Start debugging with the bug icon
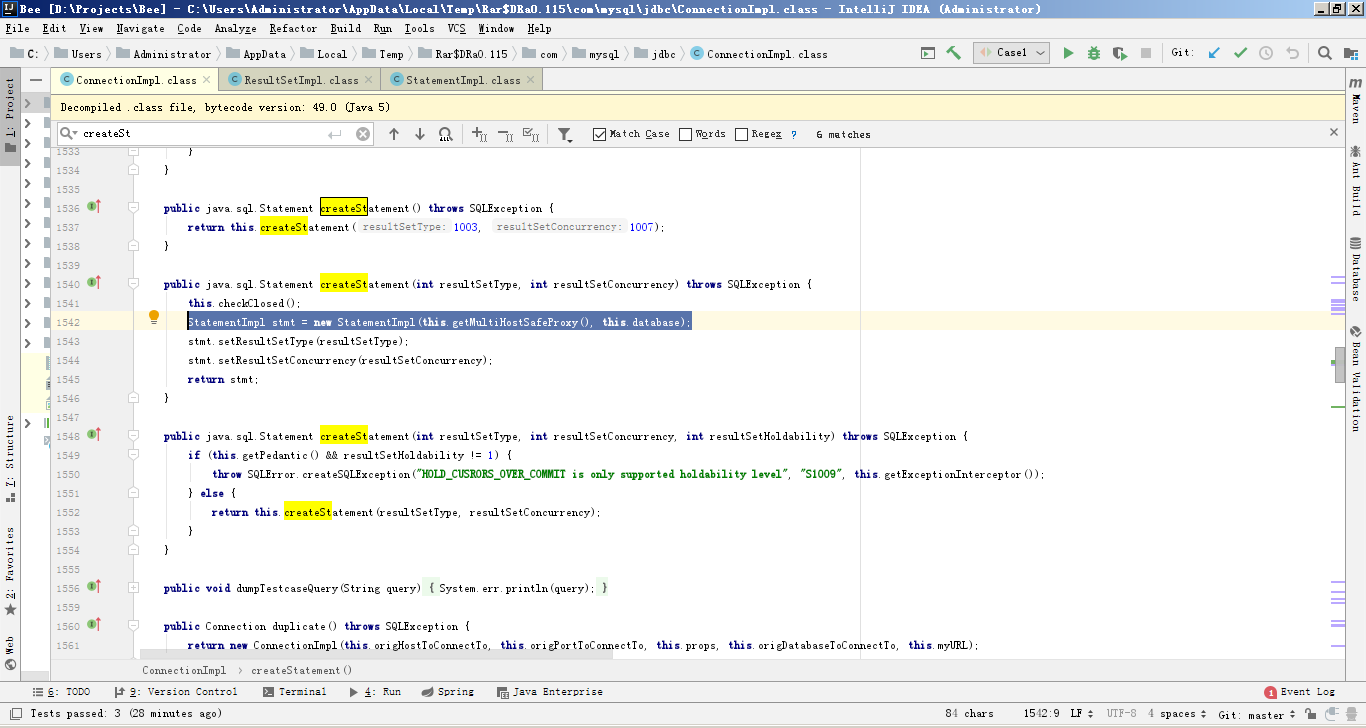1366x728 pixels. pyautogui.click(x=1094, y=53)
